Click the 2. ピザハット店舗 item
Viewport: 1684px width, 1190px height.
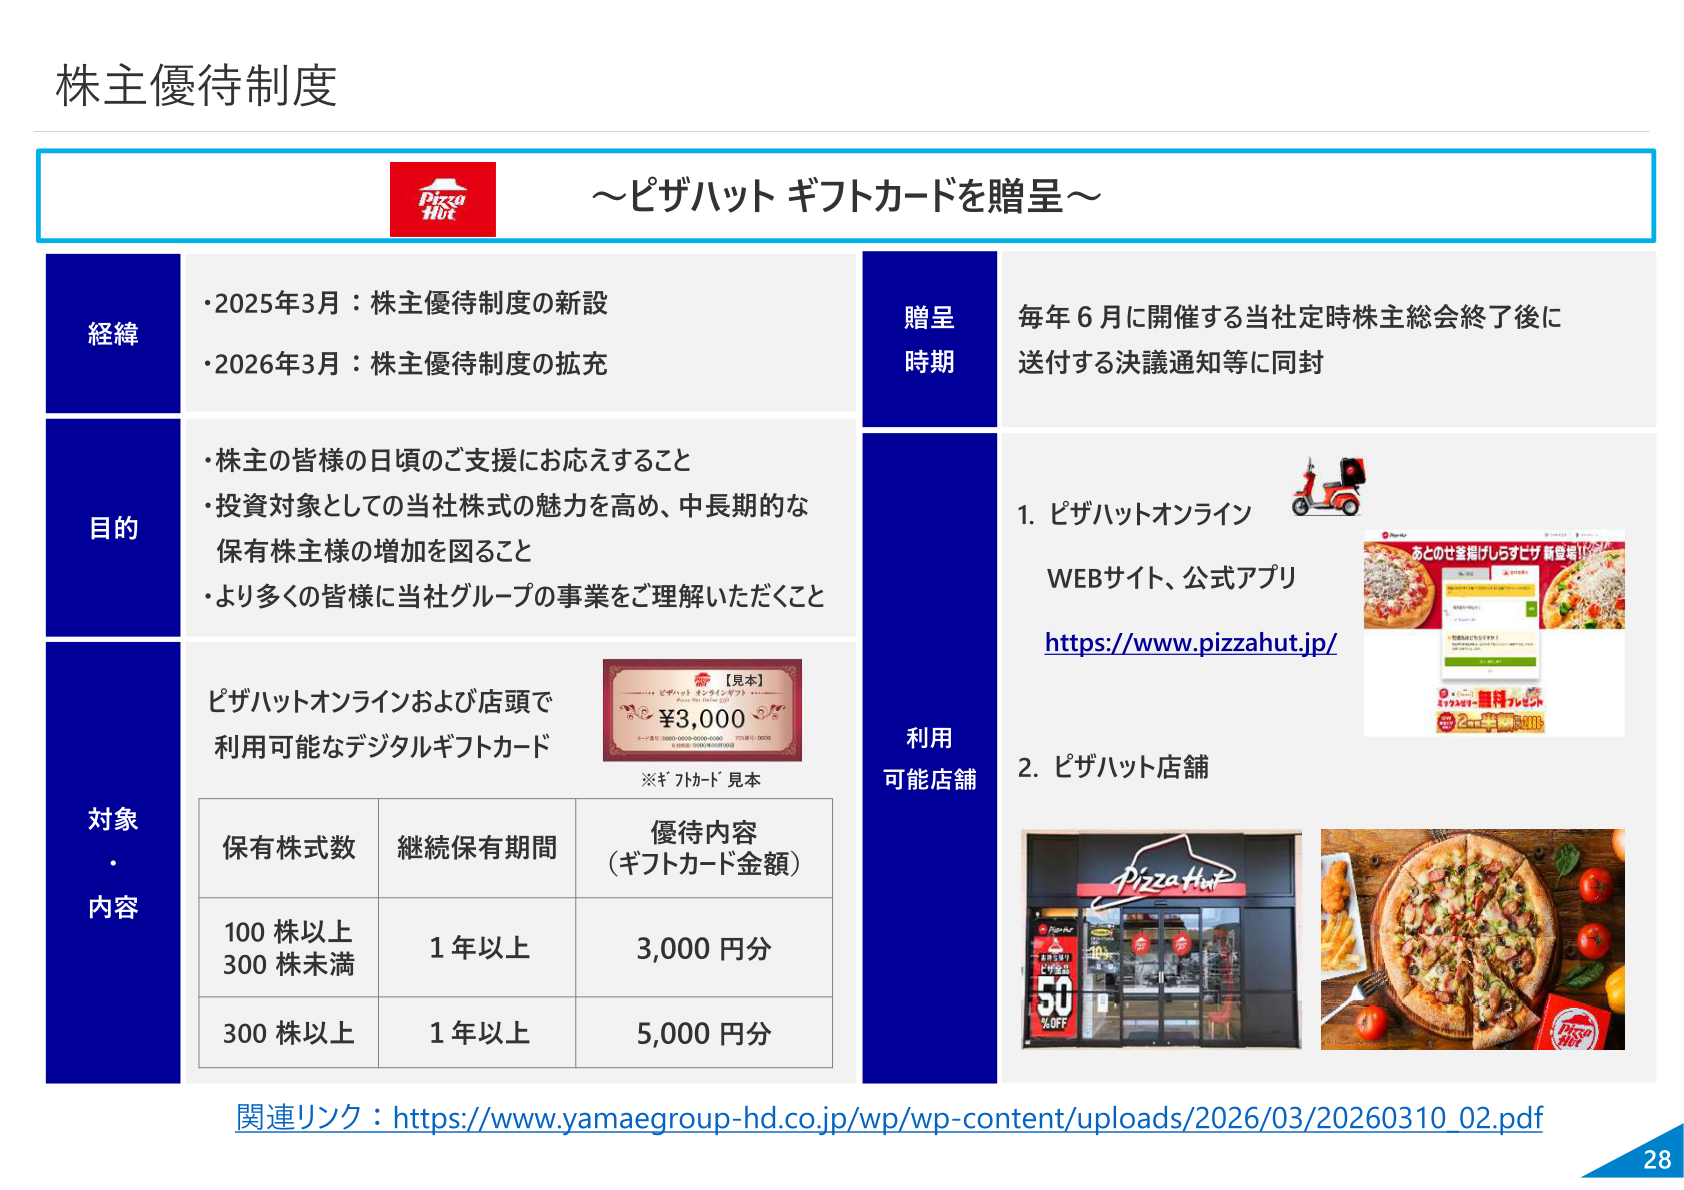[x=1113, y=767]
